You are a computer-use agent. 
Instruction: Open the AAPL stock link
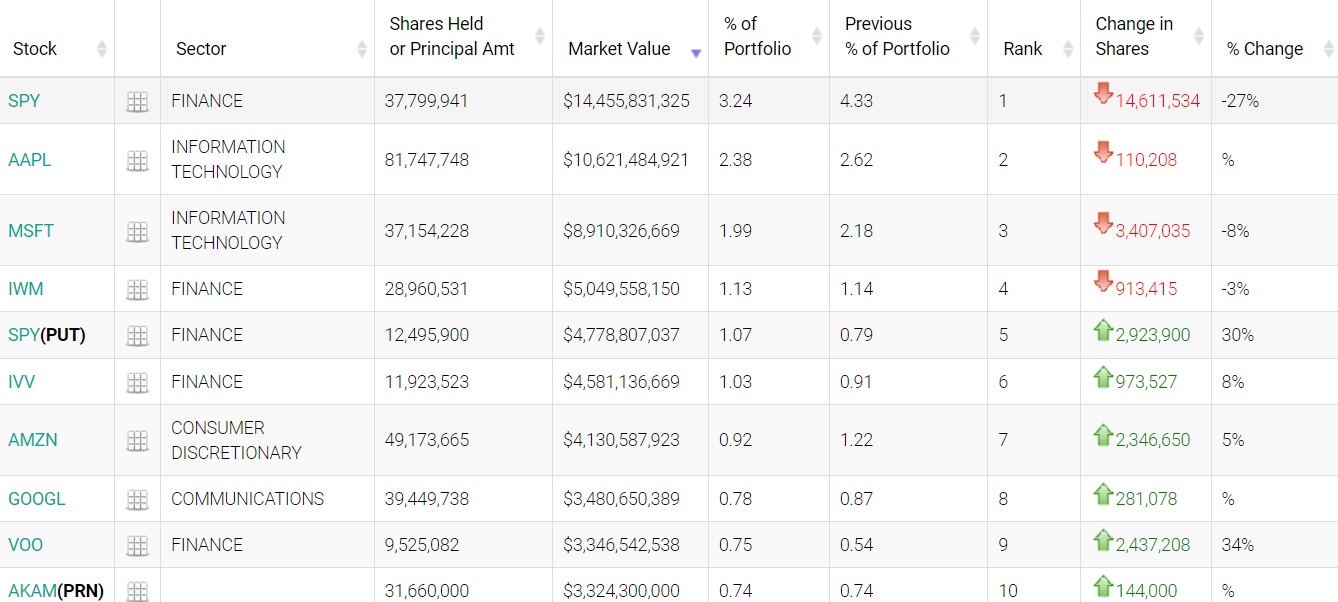tap(30, 160)
